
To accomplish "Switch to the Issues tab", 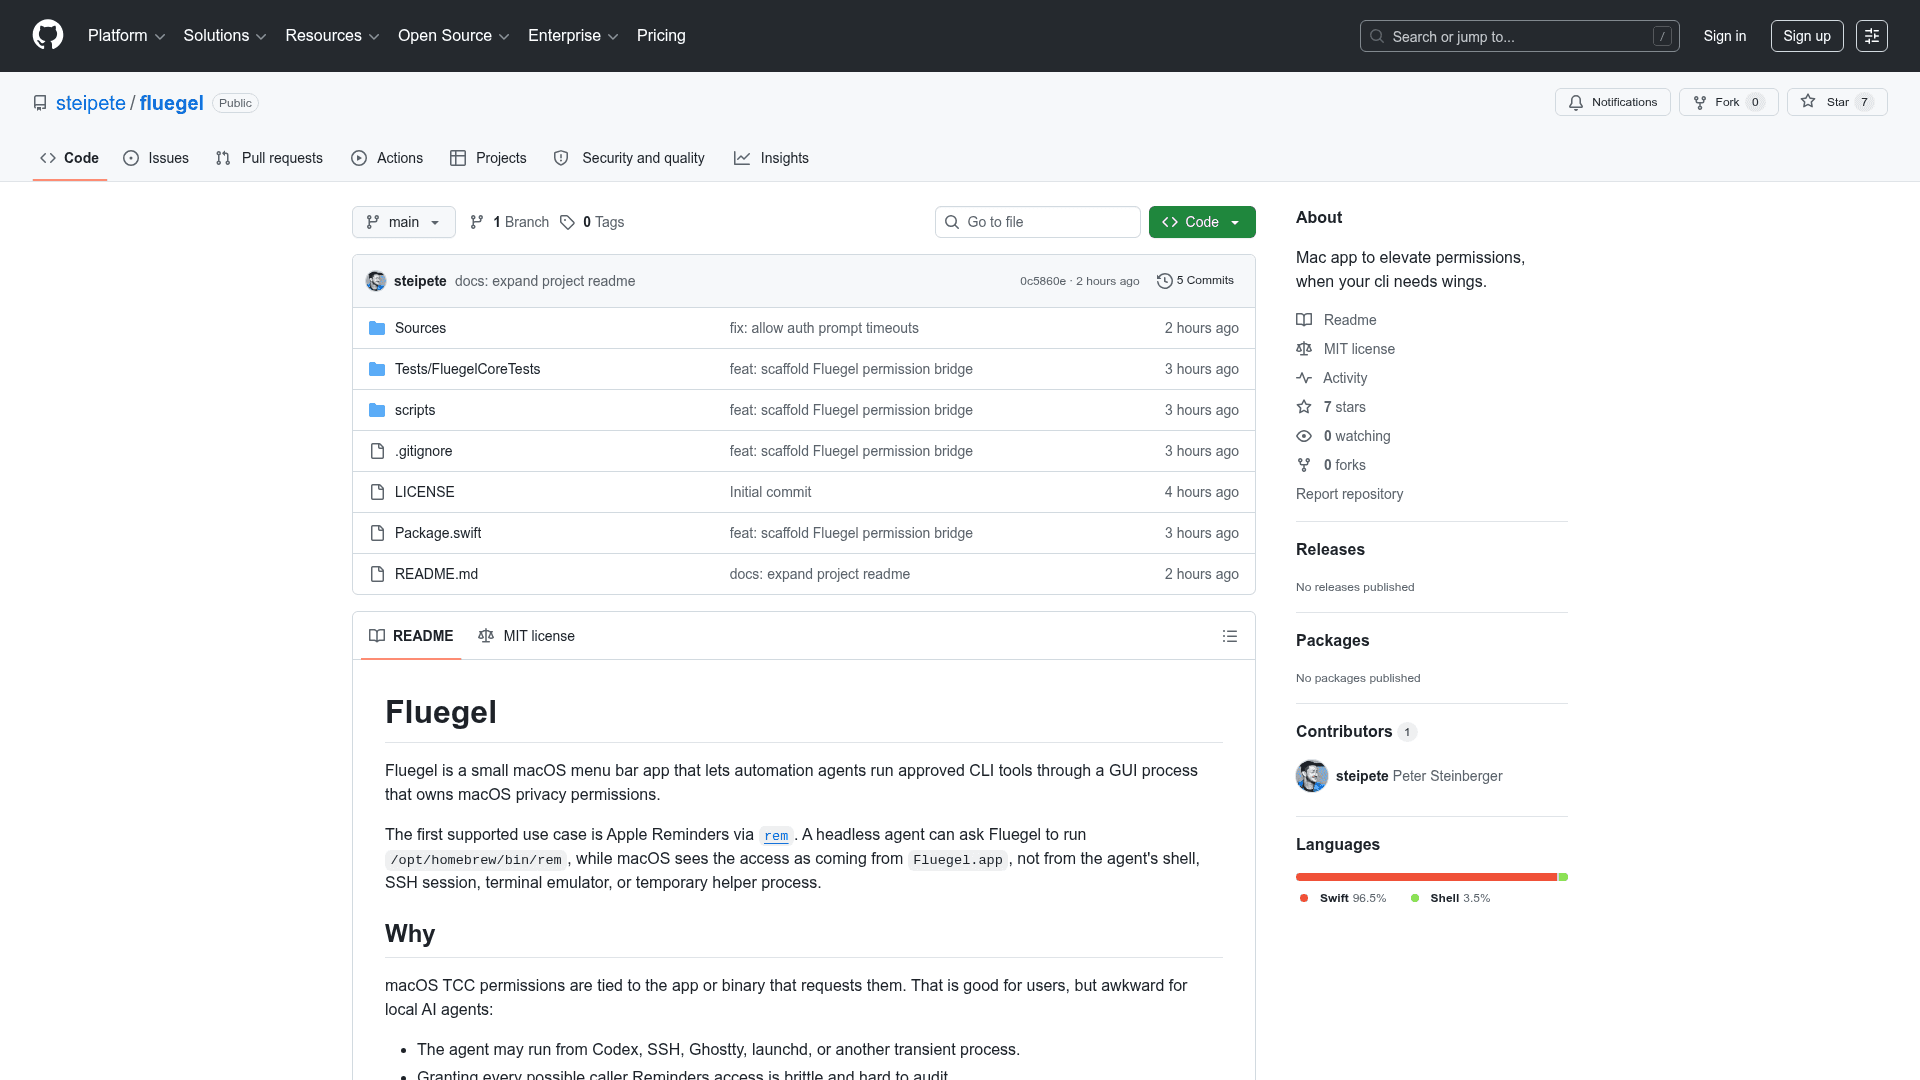I will (156, 158).
